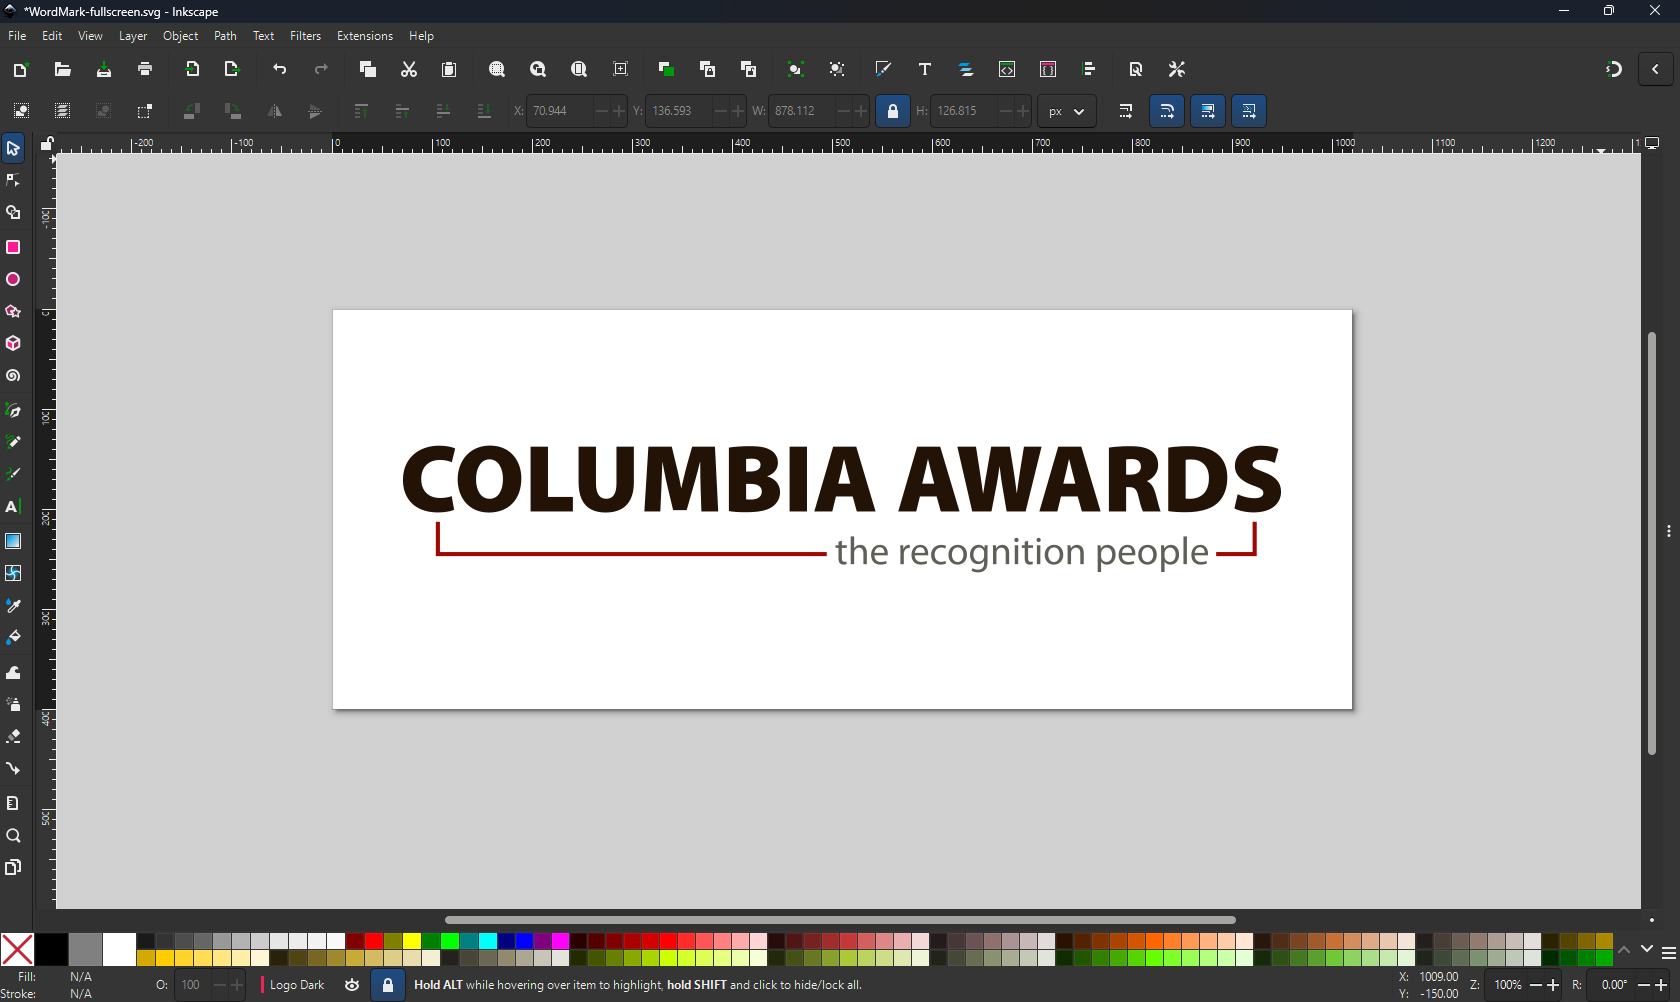The image size is (1680, 1002).
Task: Open the Logo Dark layer selector
Action: [x=297, y=985]
